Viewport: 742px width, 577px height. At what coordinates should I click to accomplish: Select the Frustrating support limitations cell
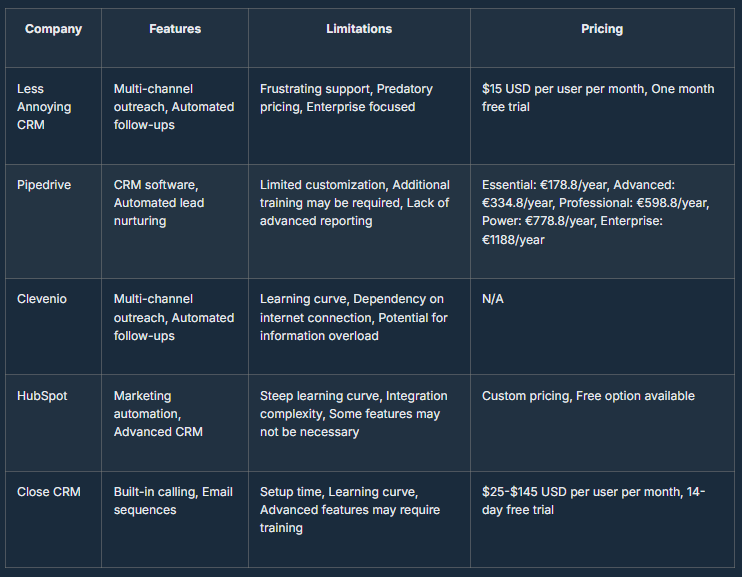[x=346, y=98]
